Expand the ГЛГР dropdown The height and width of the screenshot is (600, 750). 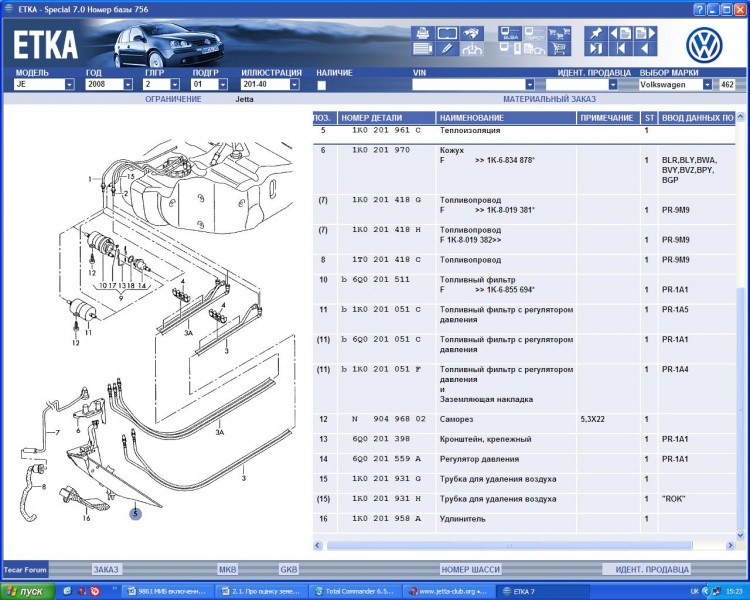pos(175,85)
